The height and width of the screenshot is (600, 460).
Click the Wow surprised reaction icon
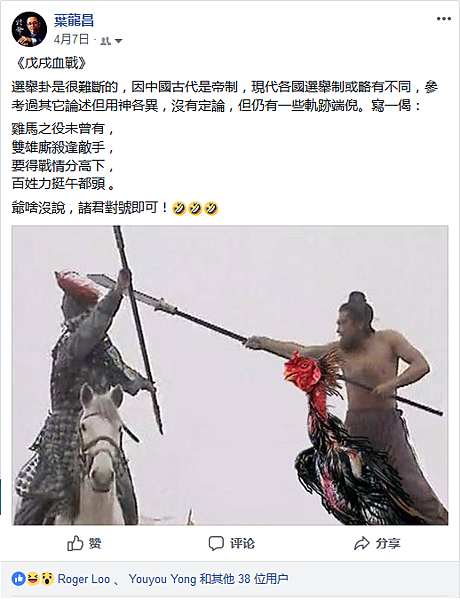[x=47, y=579]
